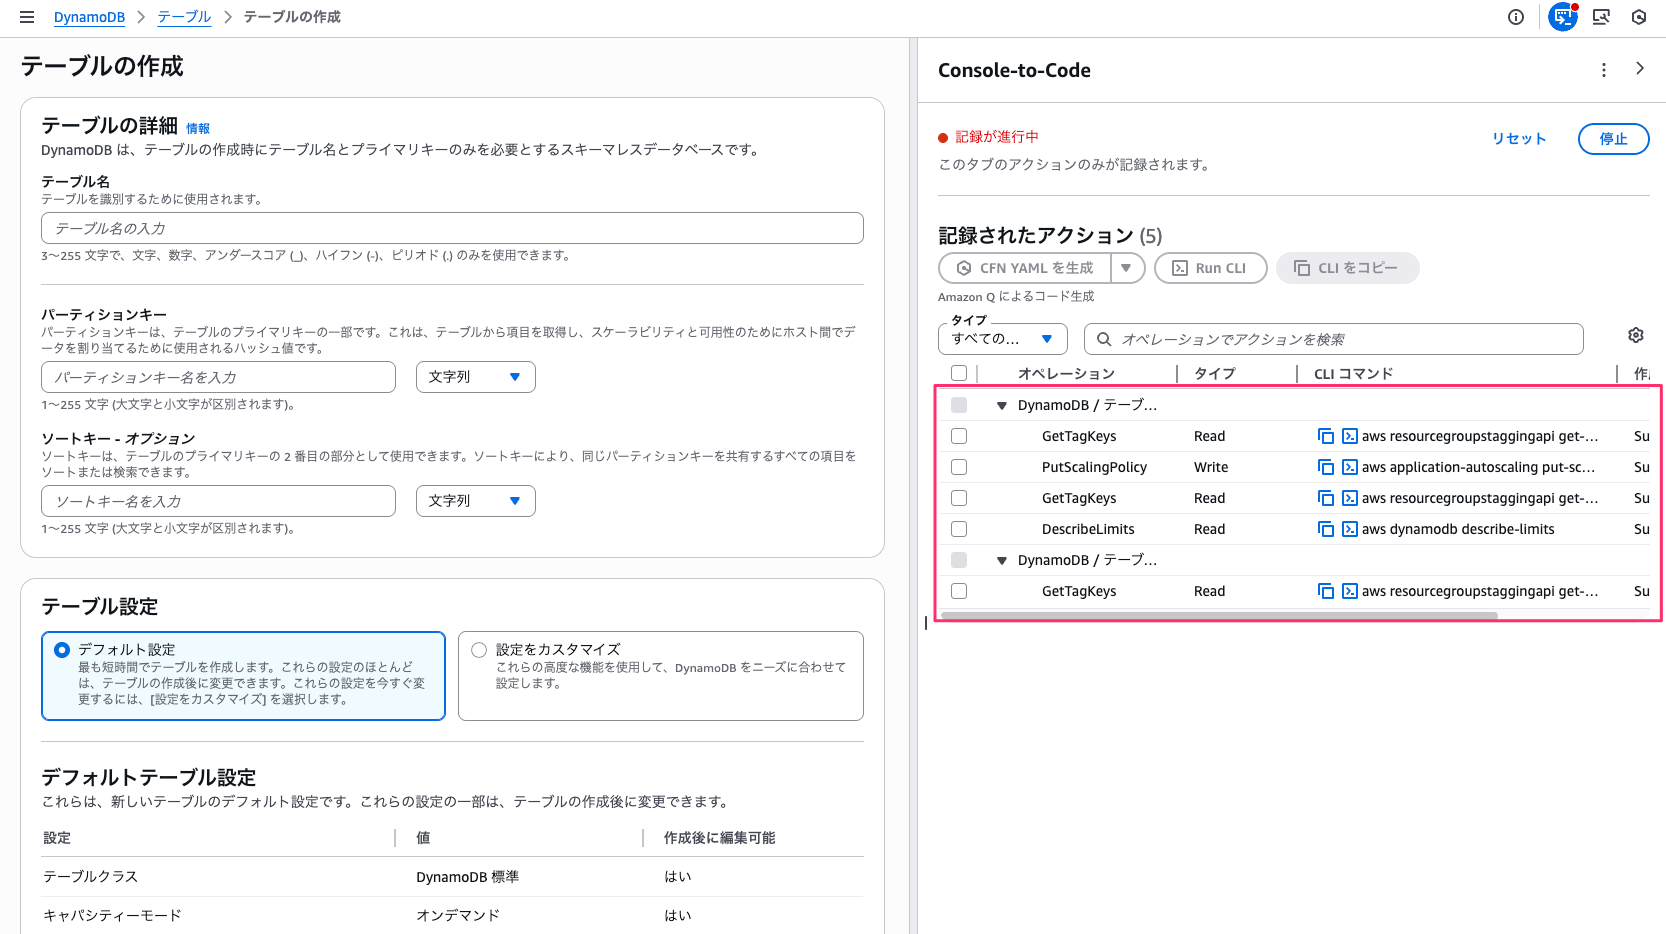Check the last GetTagKeys row checkbox

click(959, 591)
